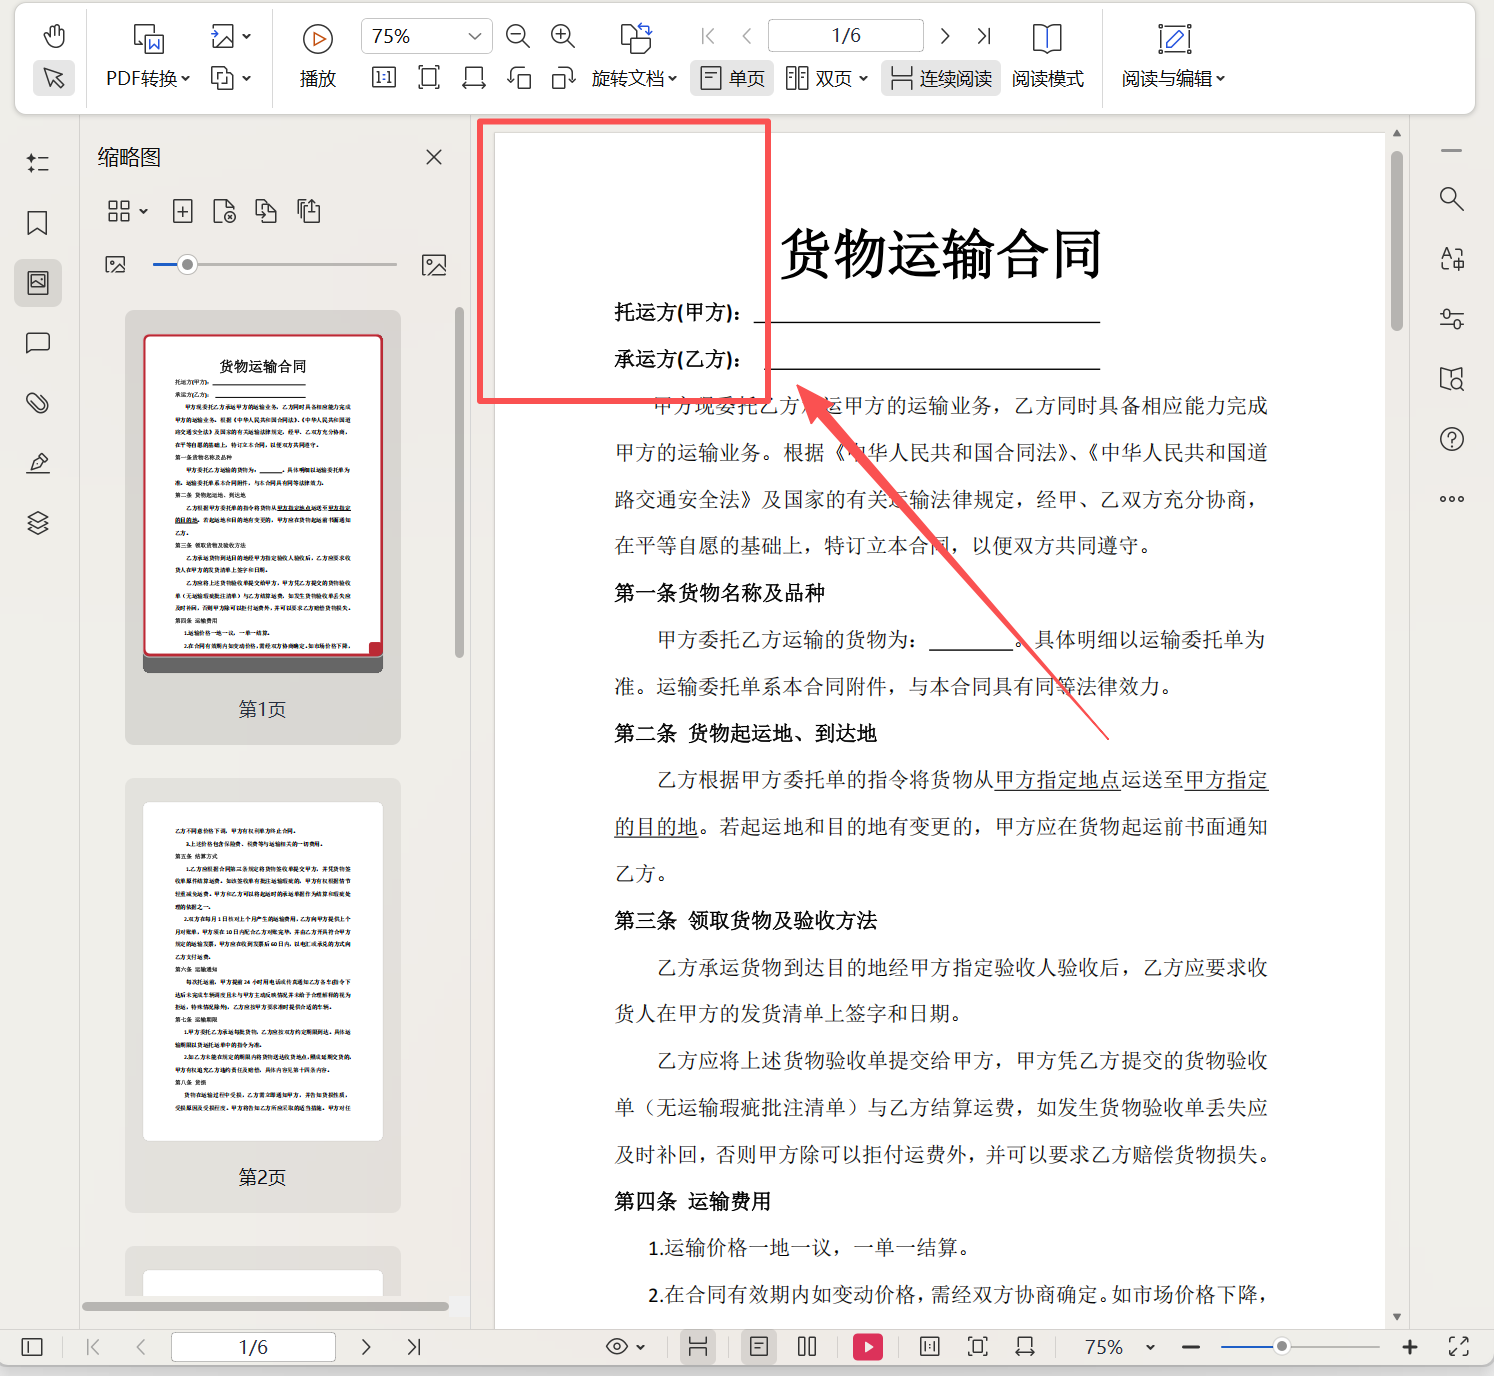1494x1376 pixels.
Task: Fit whole page in top toolbar
Action: coord(429,78)
